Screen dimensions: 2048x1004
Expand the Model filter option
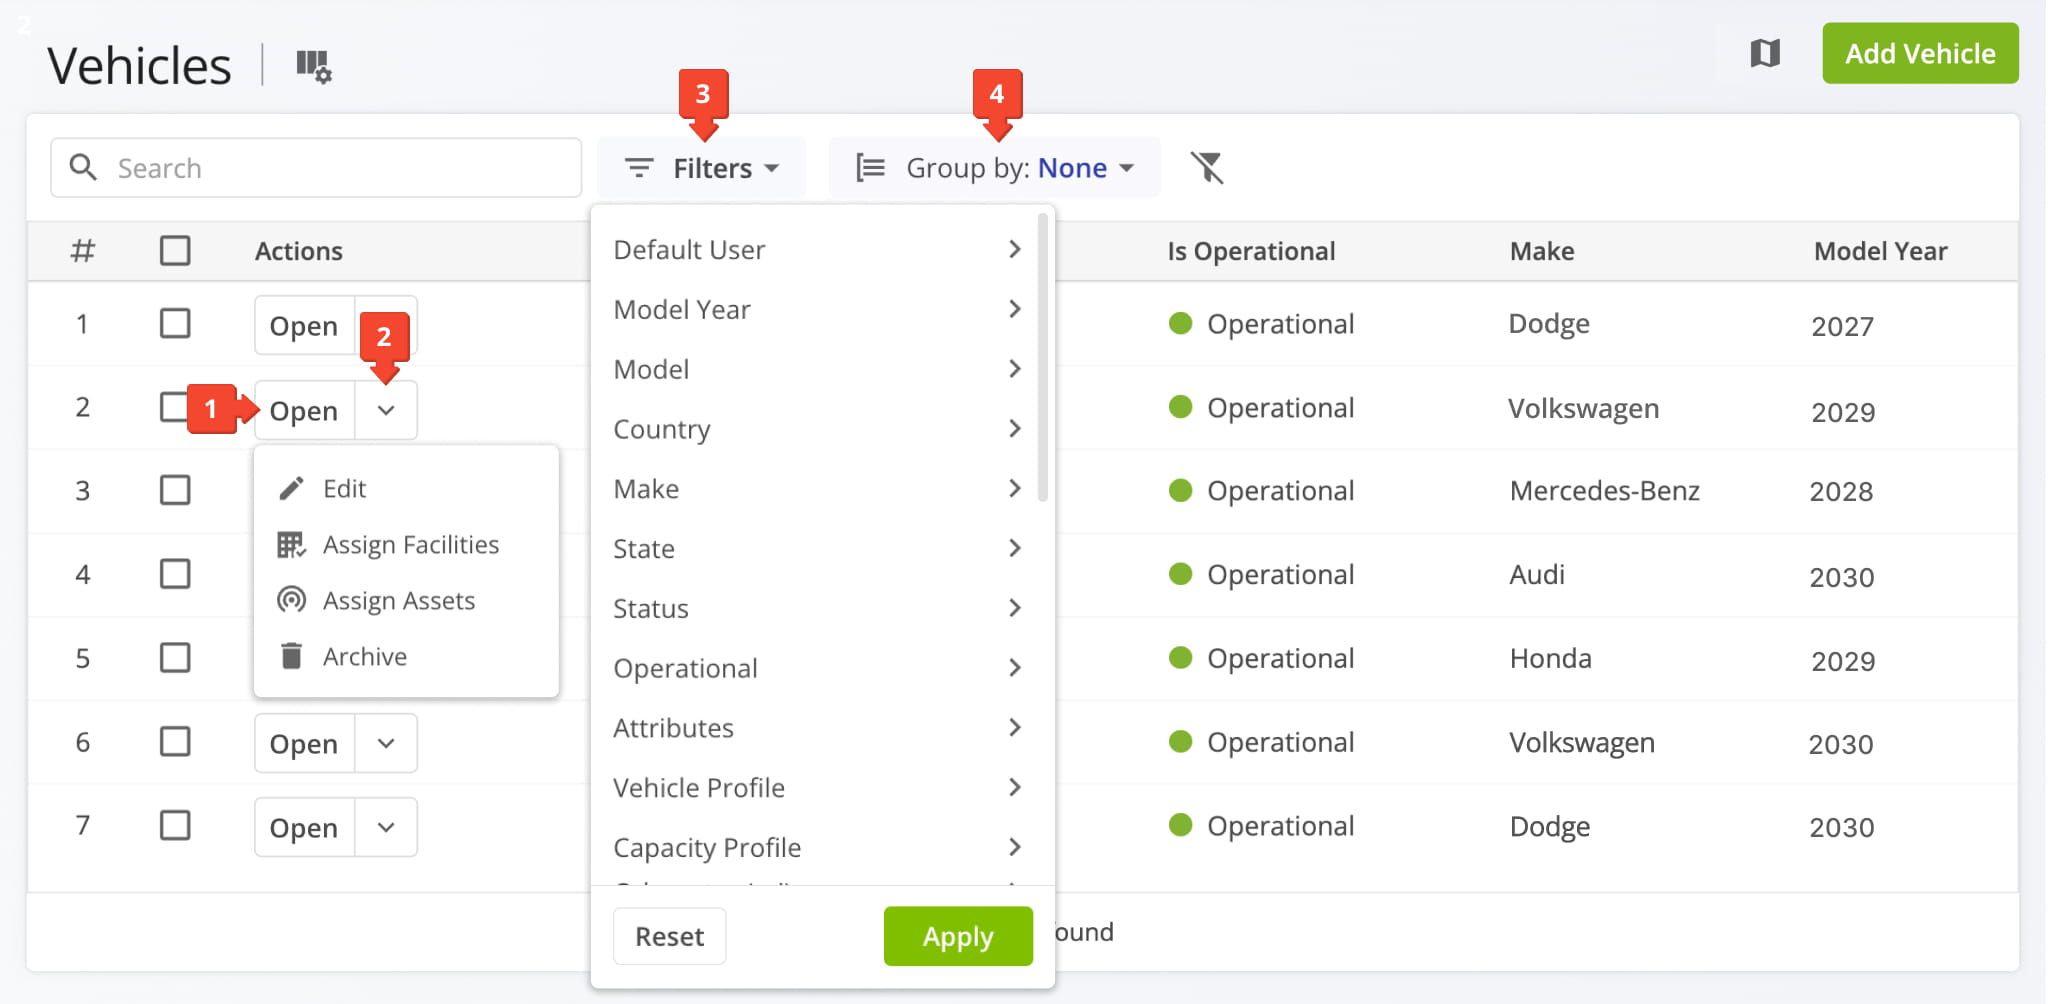pos(818,369)
